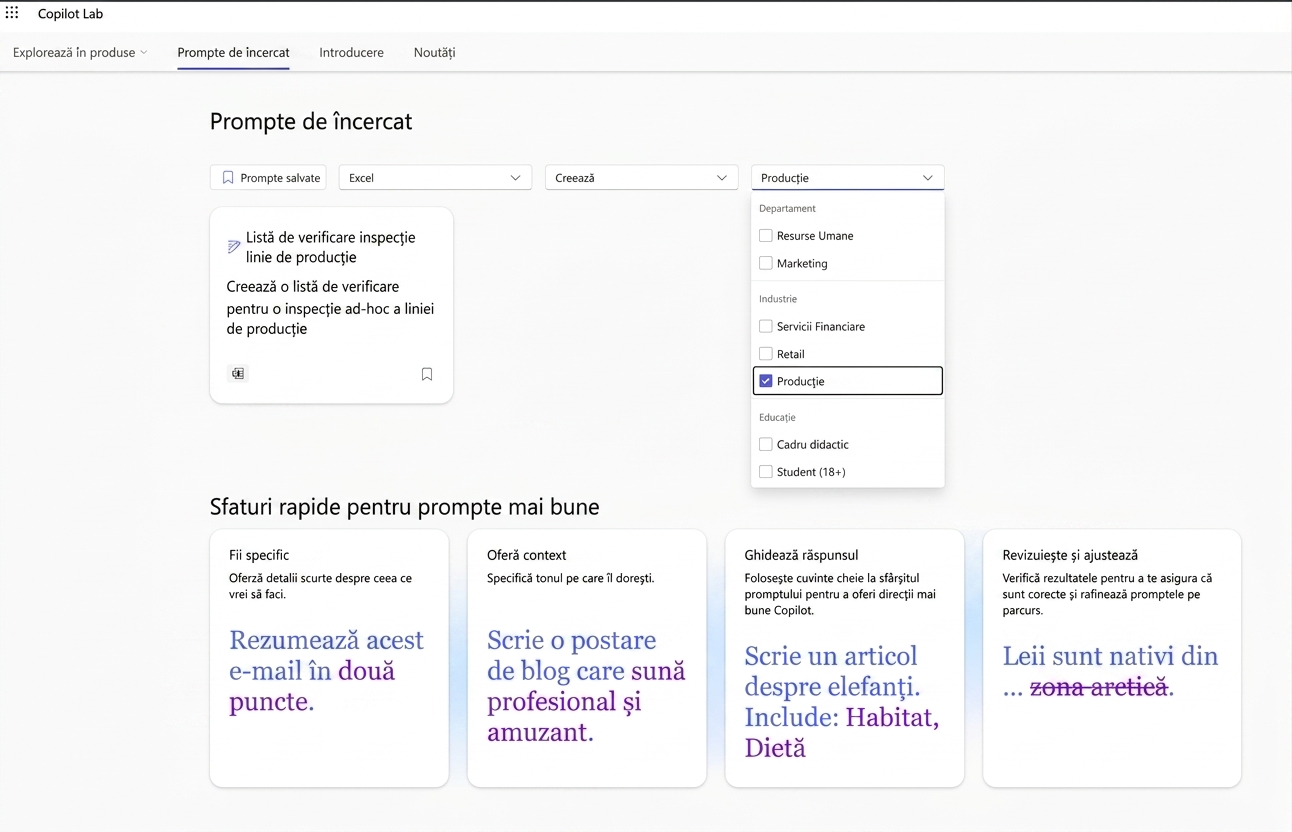Click the Scrie o postare de blog example
This screenshot has height=832, width=1292.
586,686
